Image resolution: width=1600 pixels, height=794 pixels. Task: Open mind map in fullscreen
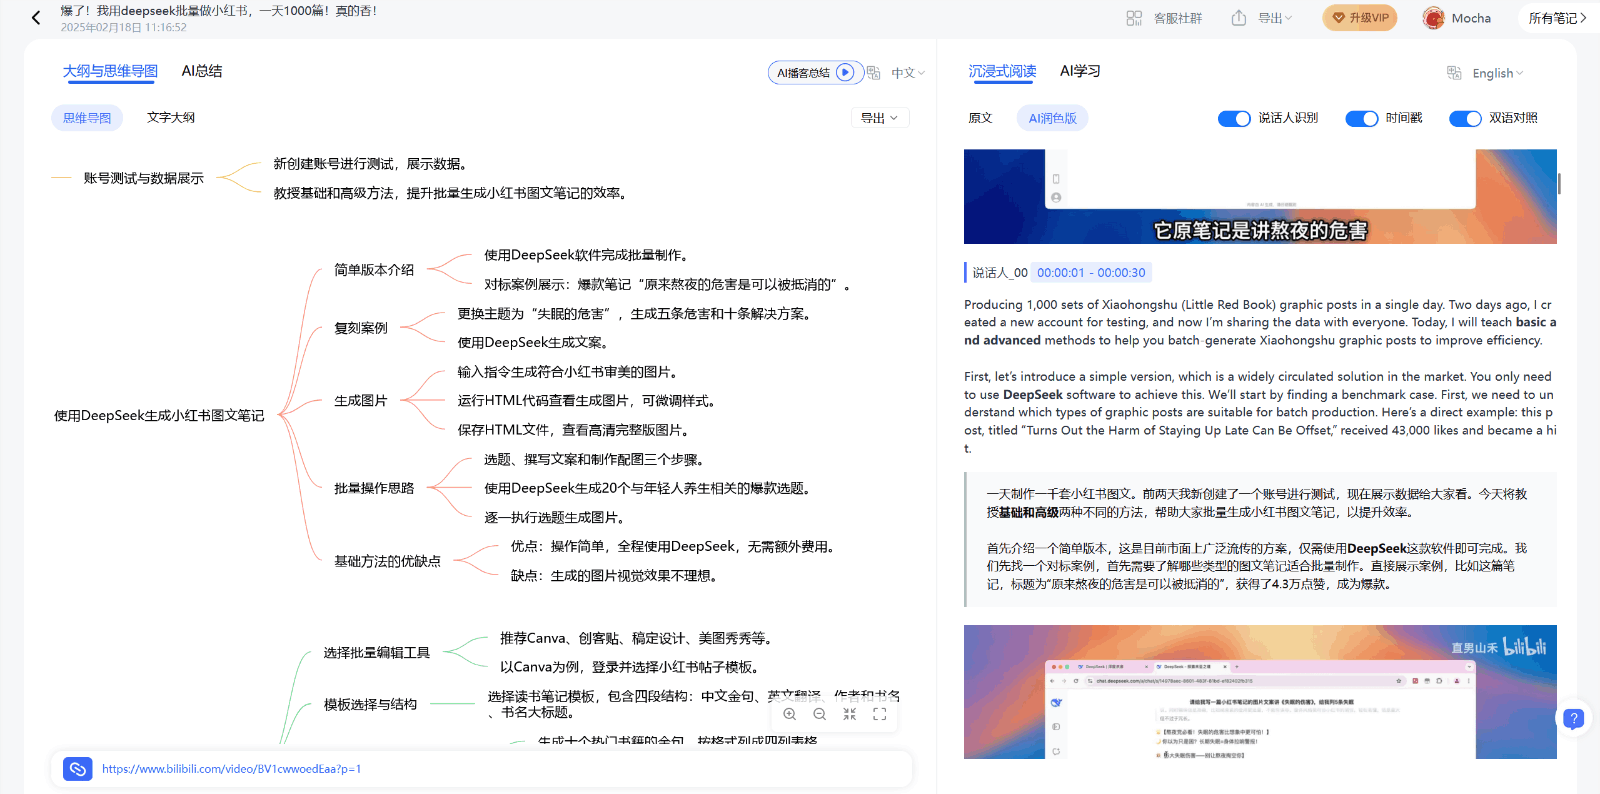(880, 714)
